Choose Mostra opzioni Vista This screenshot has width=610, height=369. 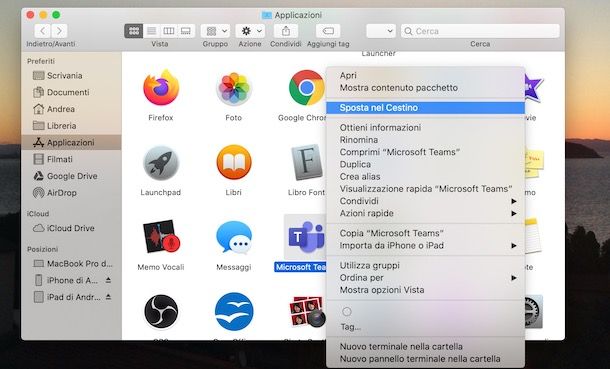click(426, 290)
